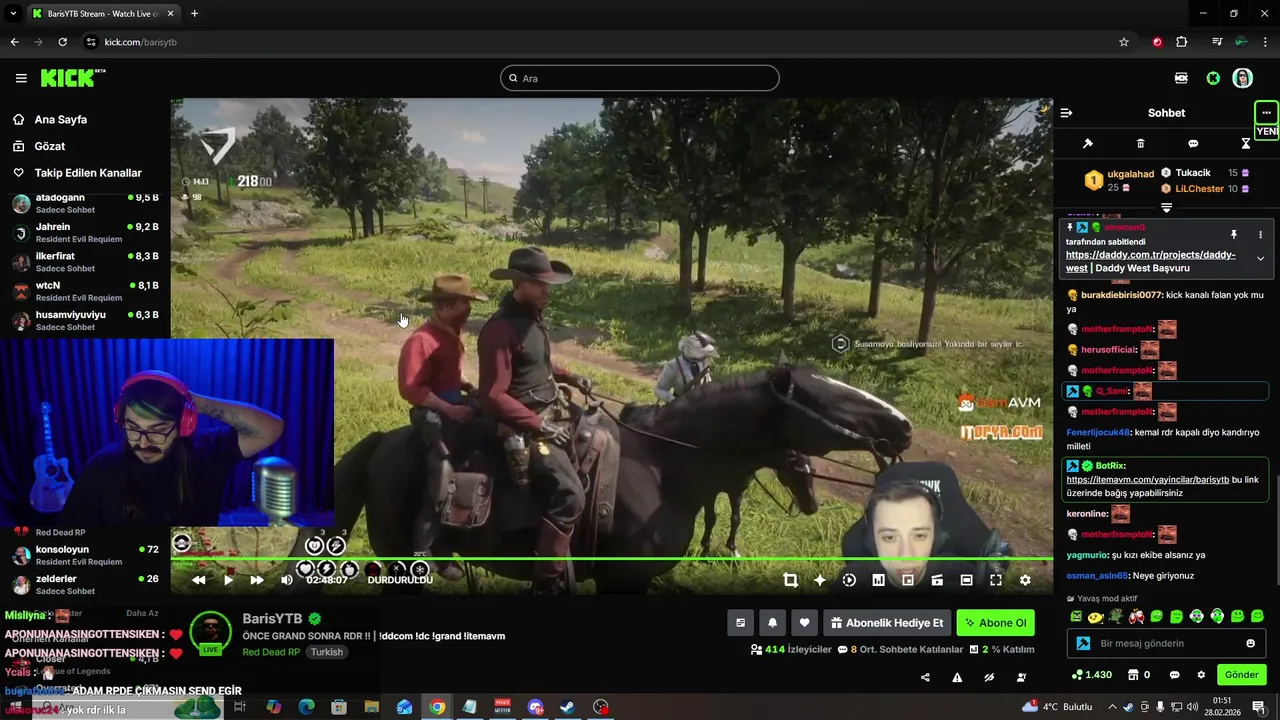Open wtcN channel in the sidebar
This screenshot has height=720, width=1280.
point(85,291)
